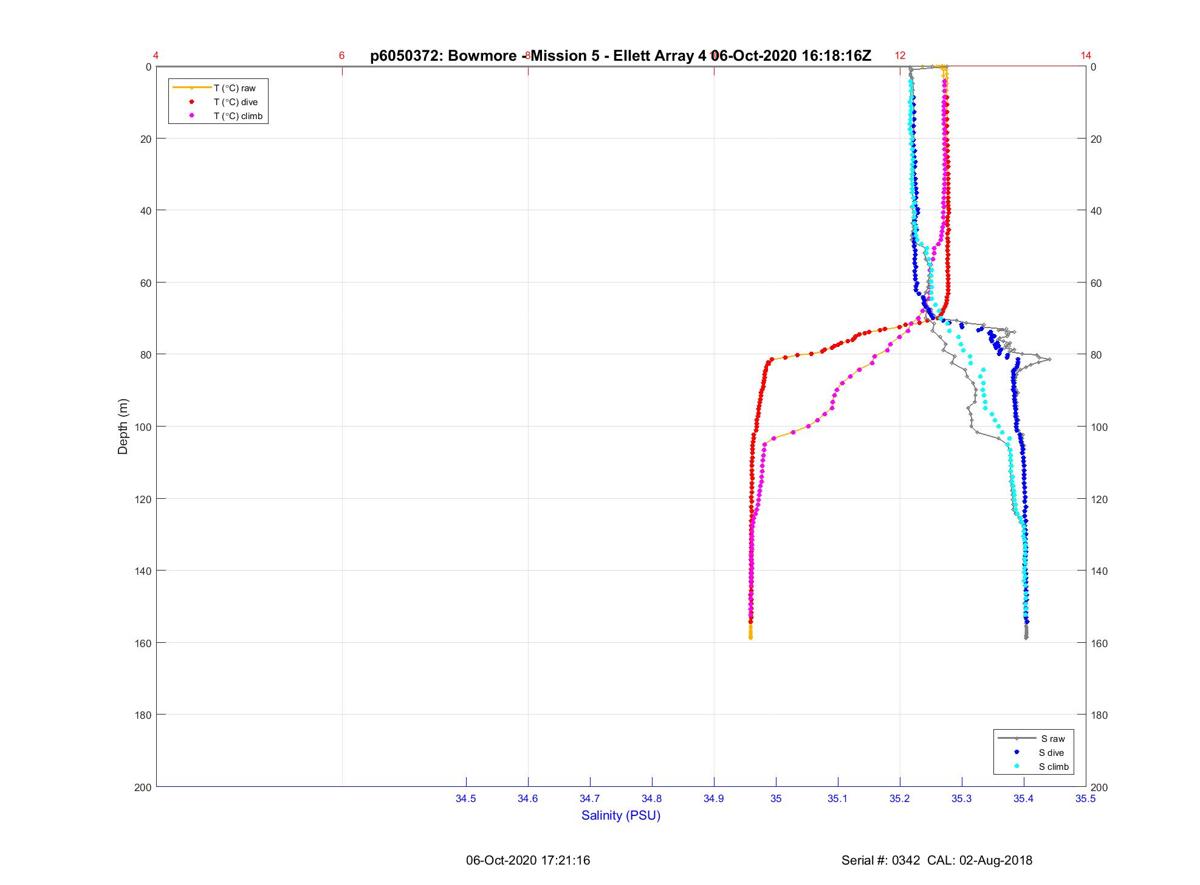
Task: Click depth tick '140' on the right axis
Action: [1100, 571]
